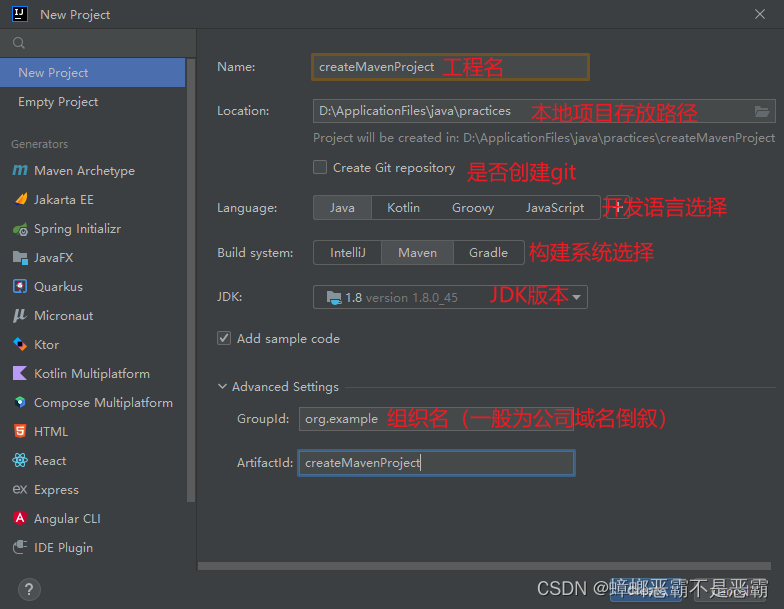The height and width of the screenshot is (609, 784).
Task: Click the sidebar search field
Action: point(98,43)
